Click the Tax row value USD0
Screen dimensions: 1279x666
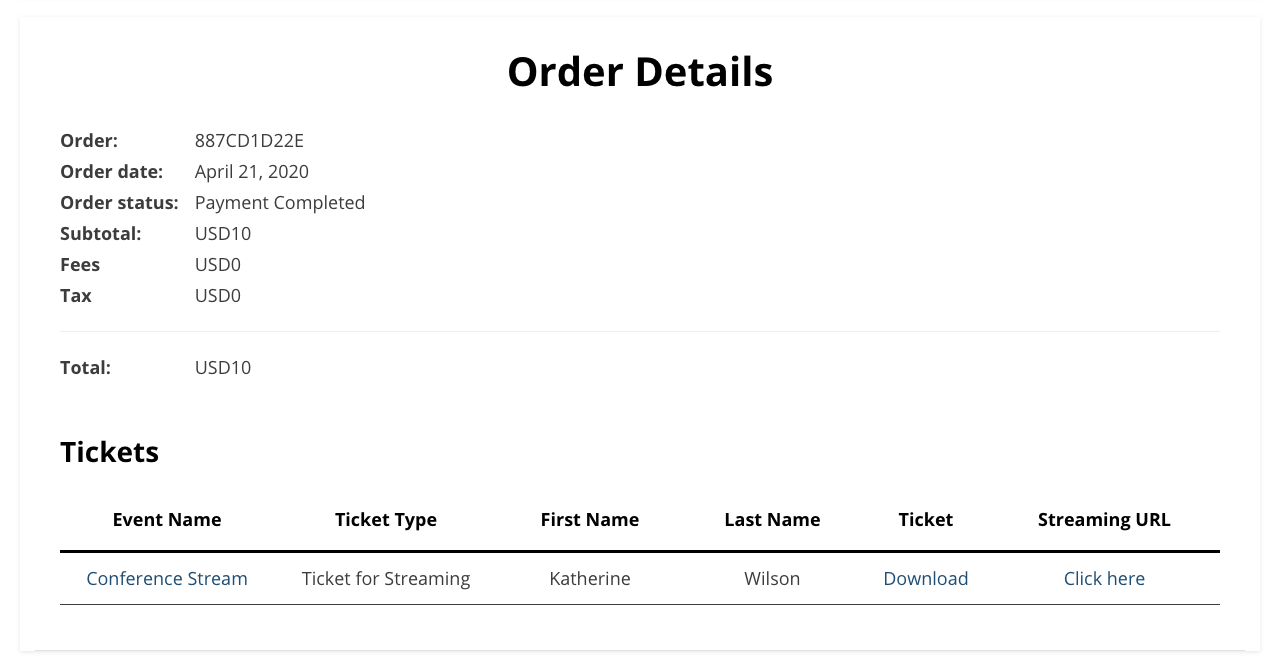(x=217, y=295)
